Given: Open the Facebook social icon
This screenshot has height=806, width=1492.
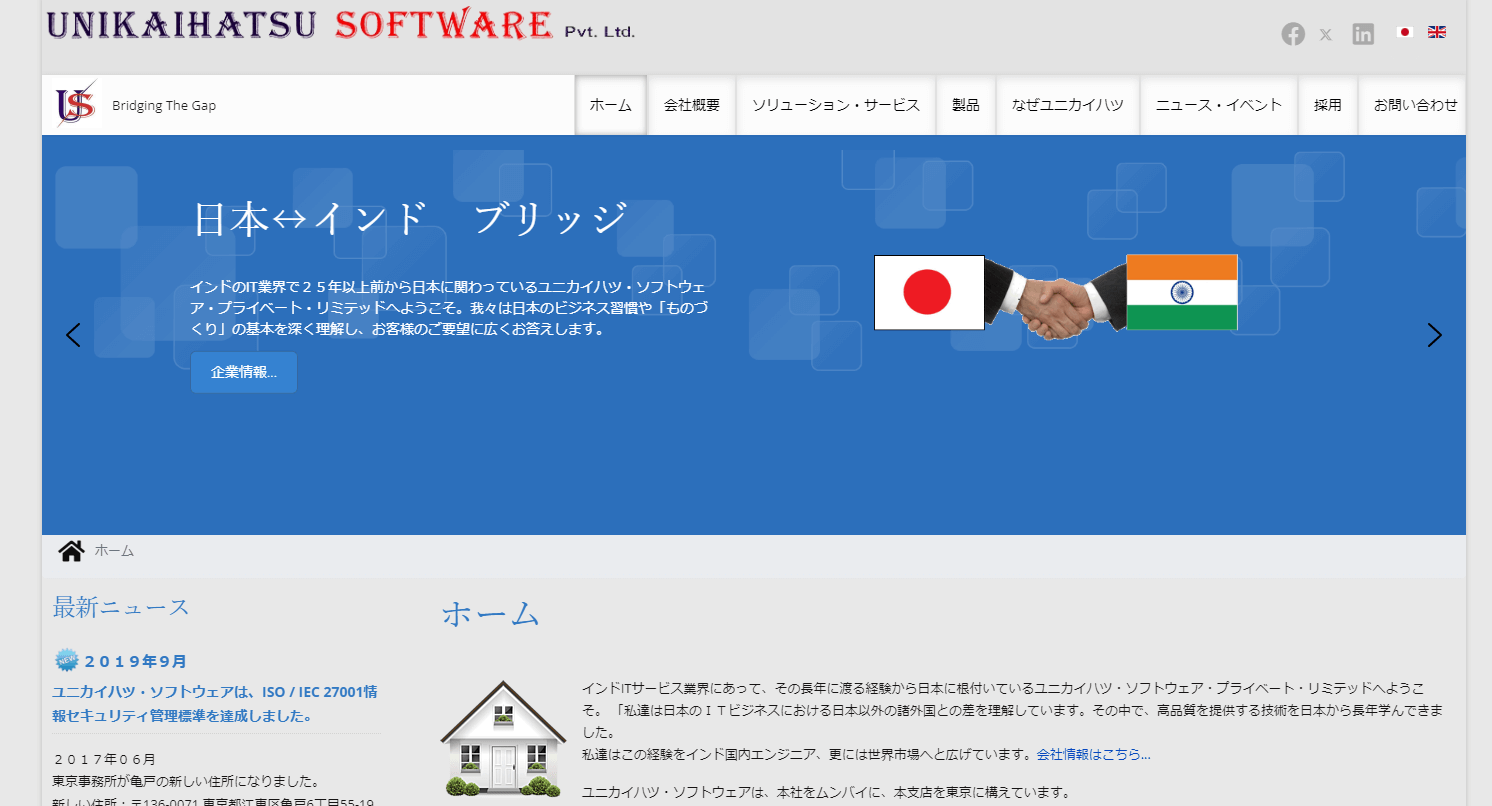Looking at the screenshot, I should [x=1293, y=34].
